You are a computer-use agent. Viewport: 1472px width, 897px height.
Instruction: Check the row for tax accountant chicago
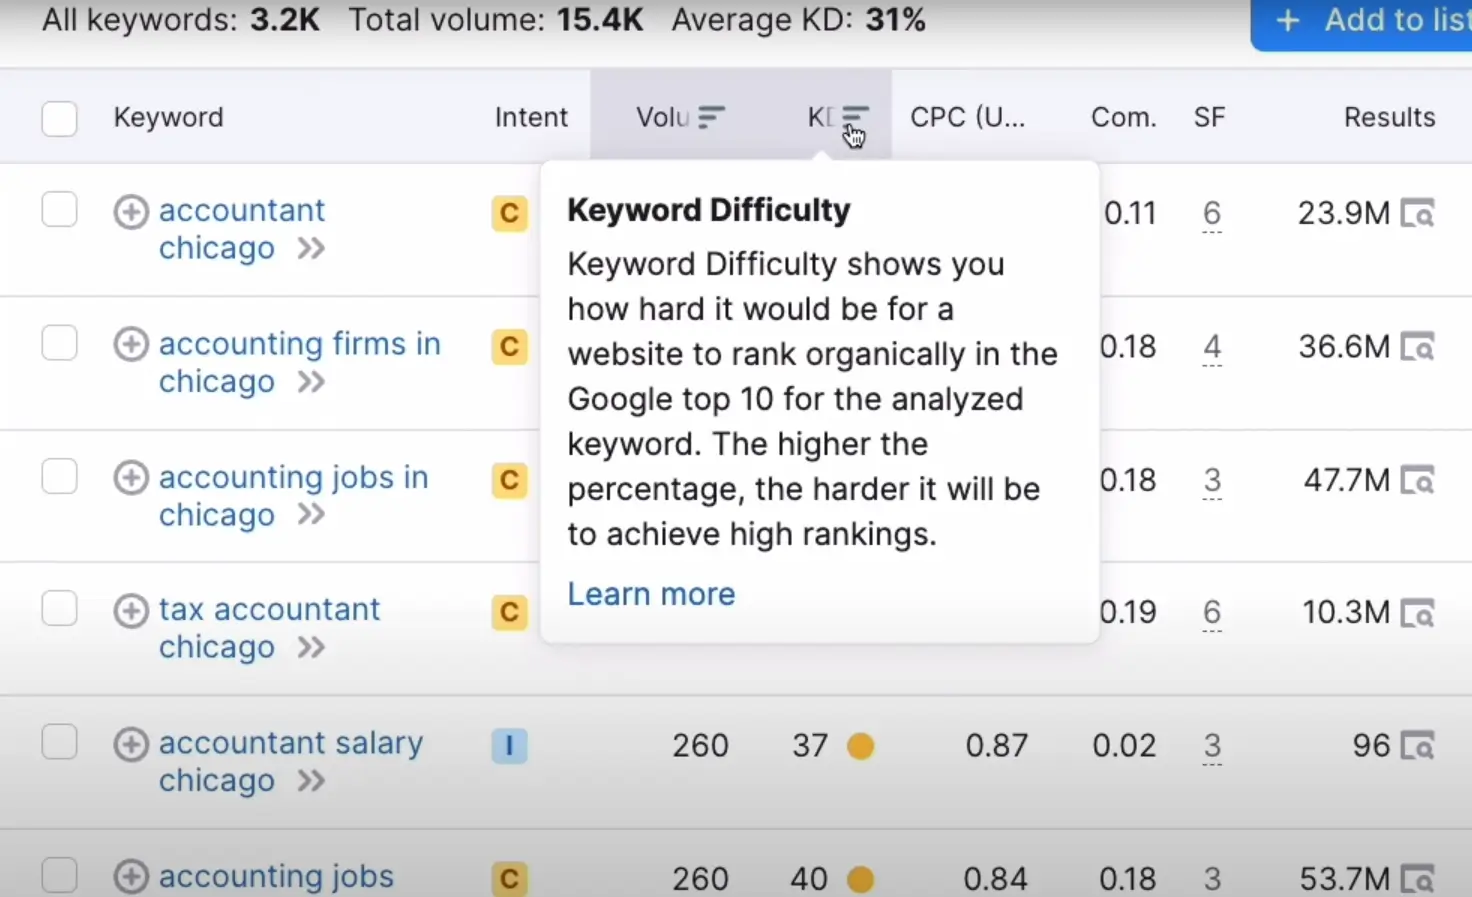pos(59,608)
